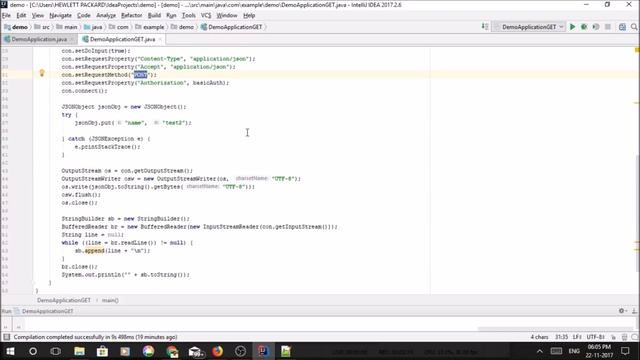Click the selected "POST" text in editor

pos(140,75)
